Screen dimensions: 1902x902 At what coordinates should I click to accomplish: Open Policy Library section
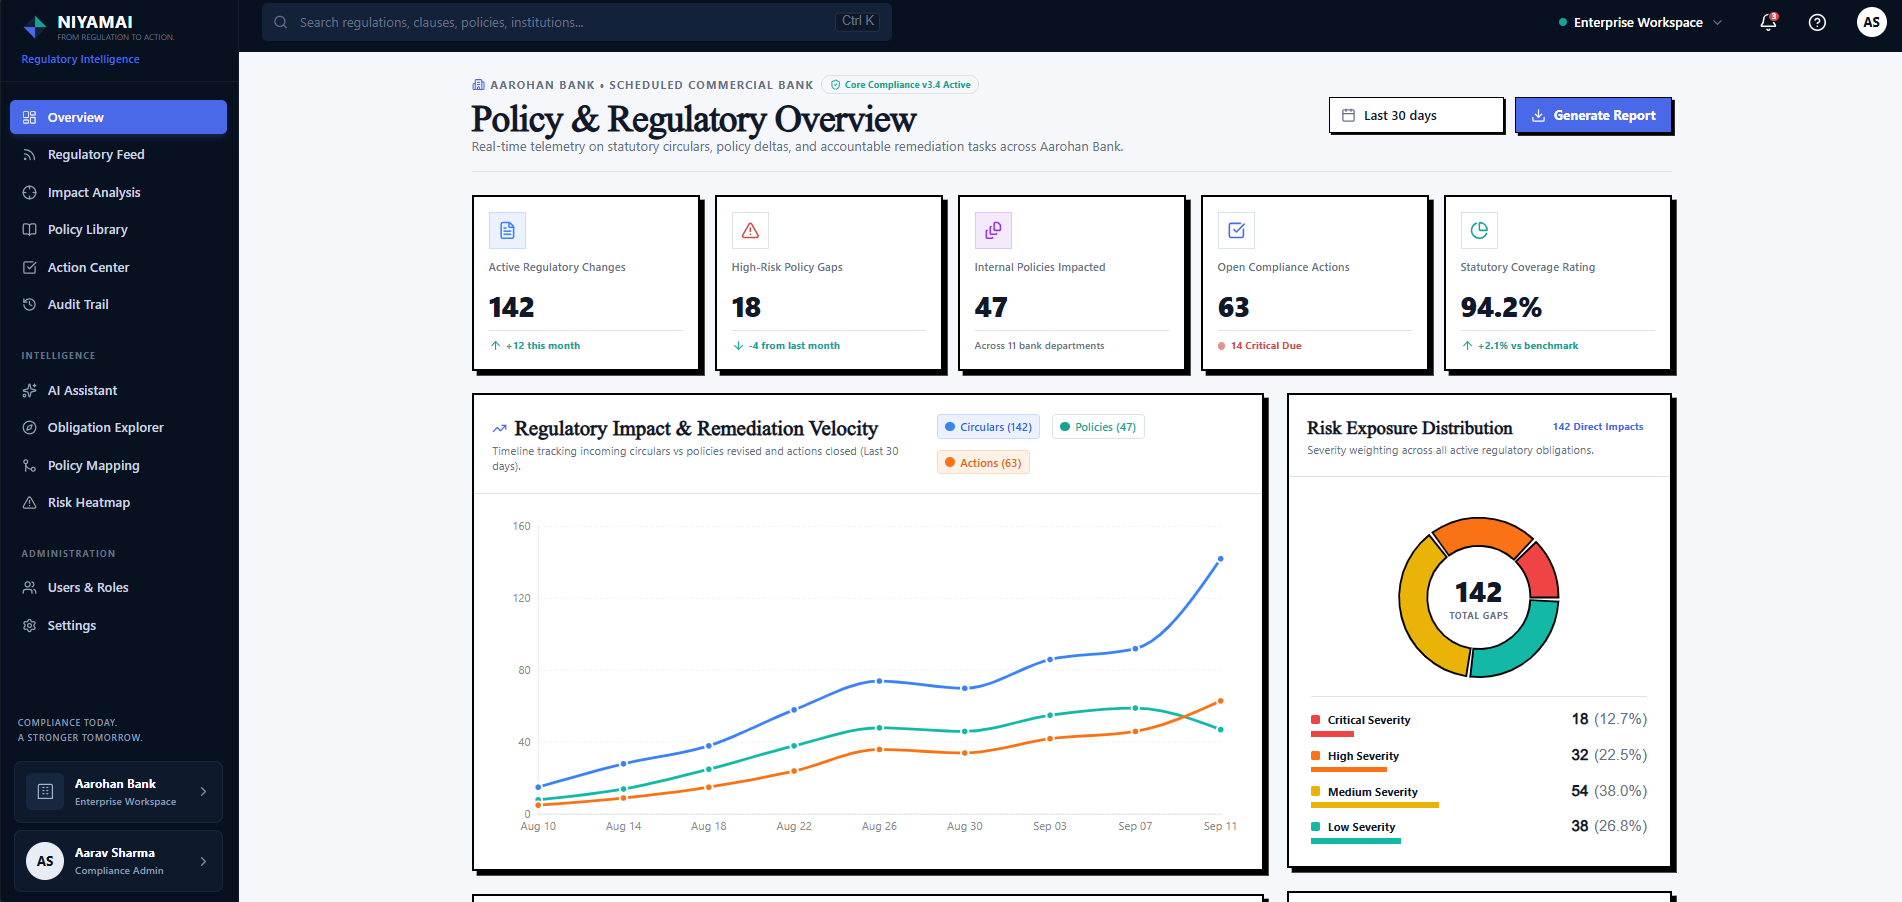[118, 230]
